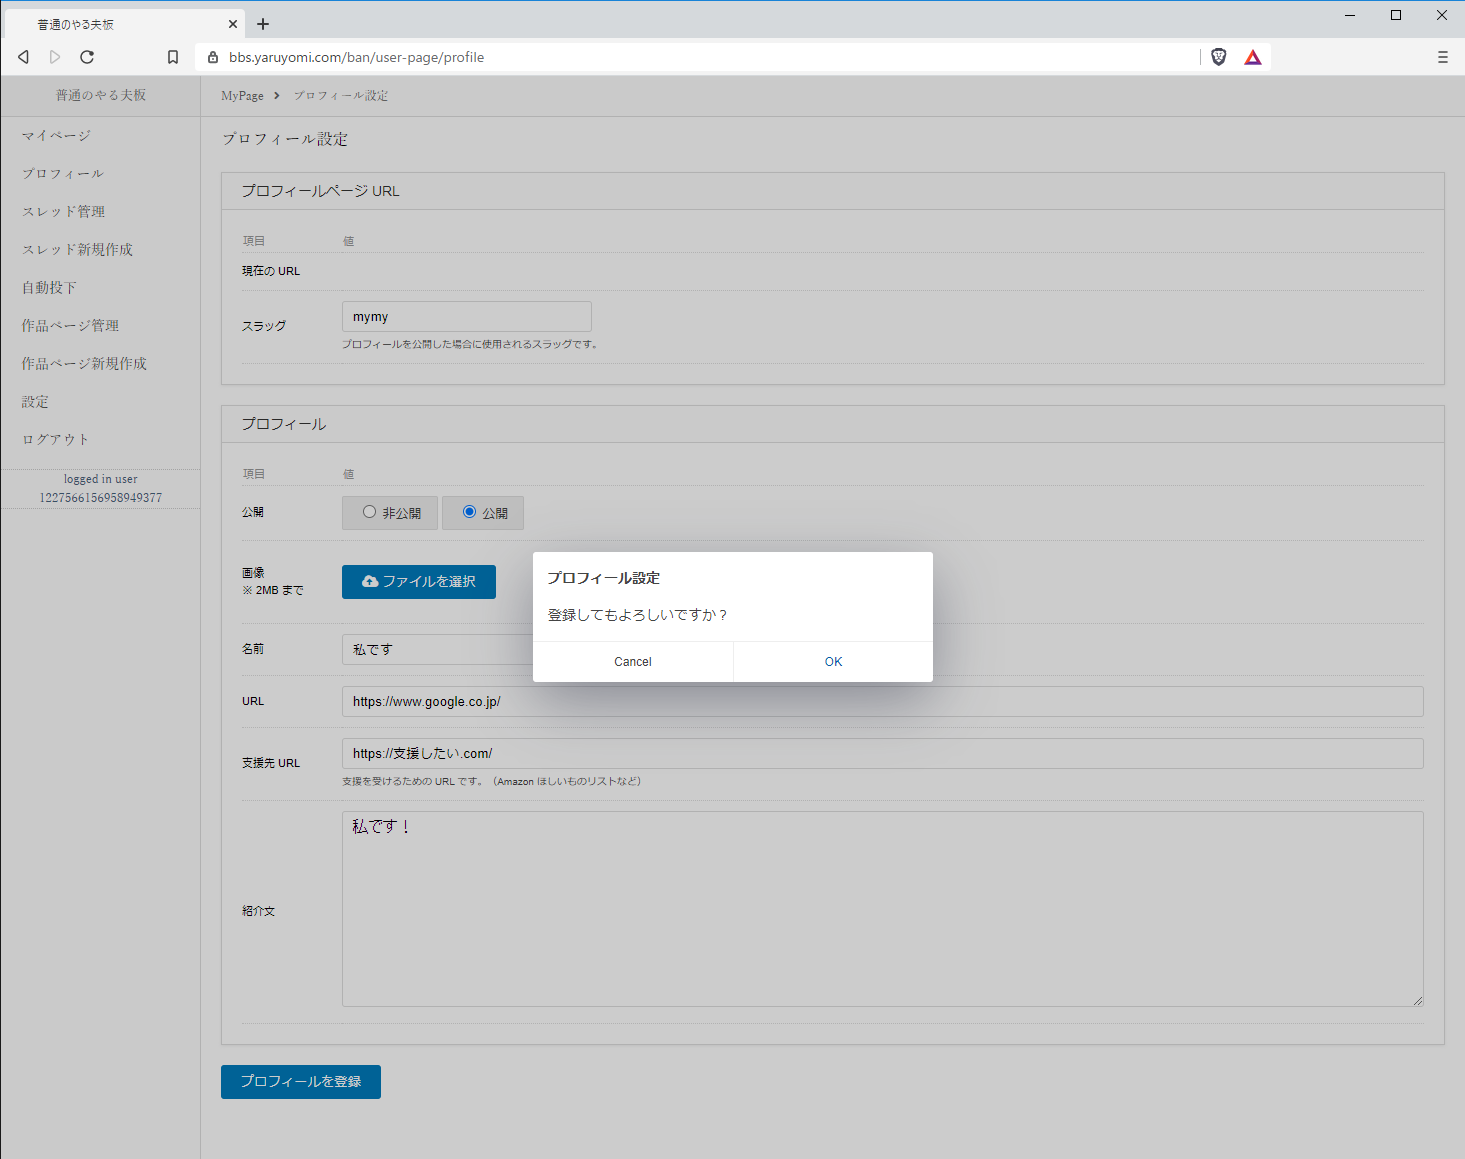Close the 普通のやる夫板 browser tab
Screen dimensions: 1465x1159
coord(233,24)
